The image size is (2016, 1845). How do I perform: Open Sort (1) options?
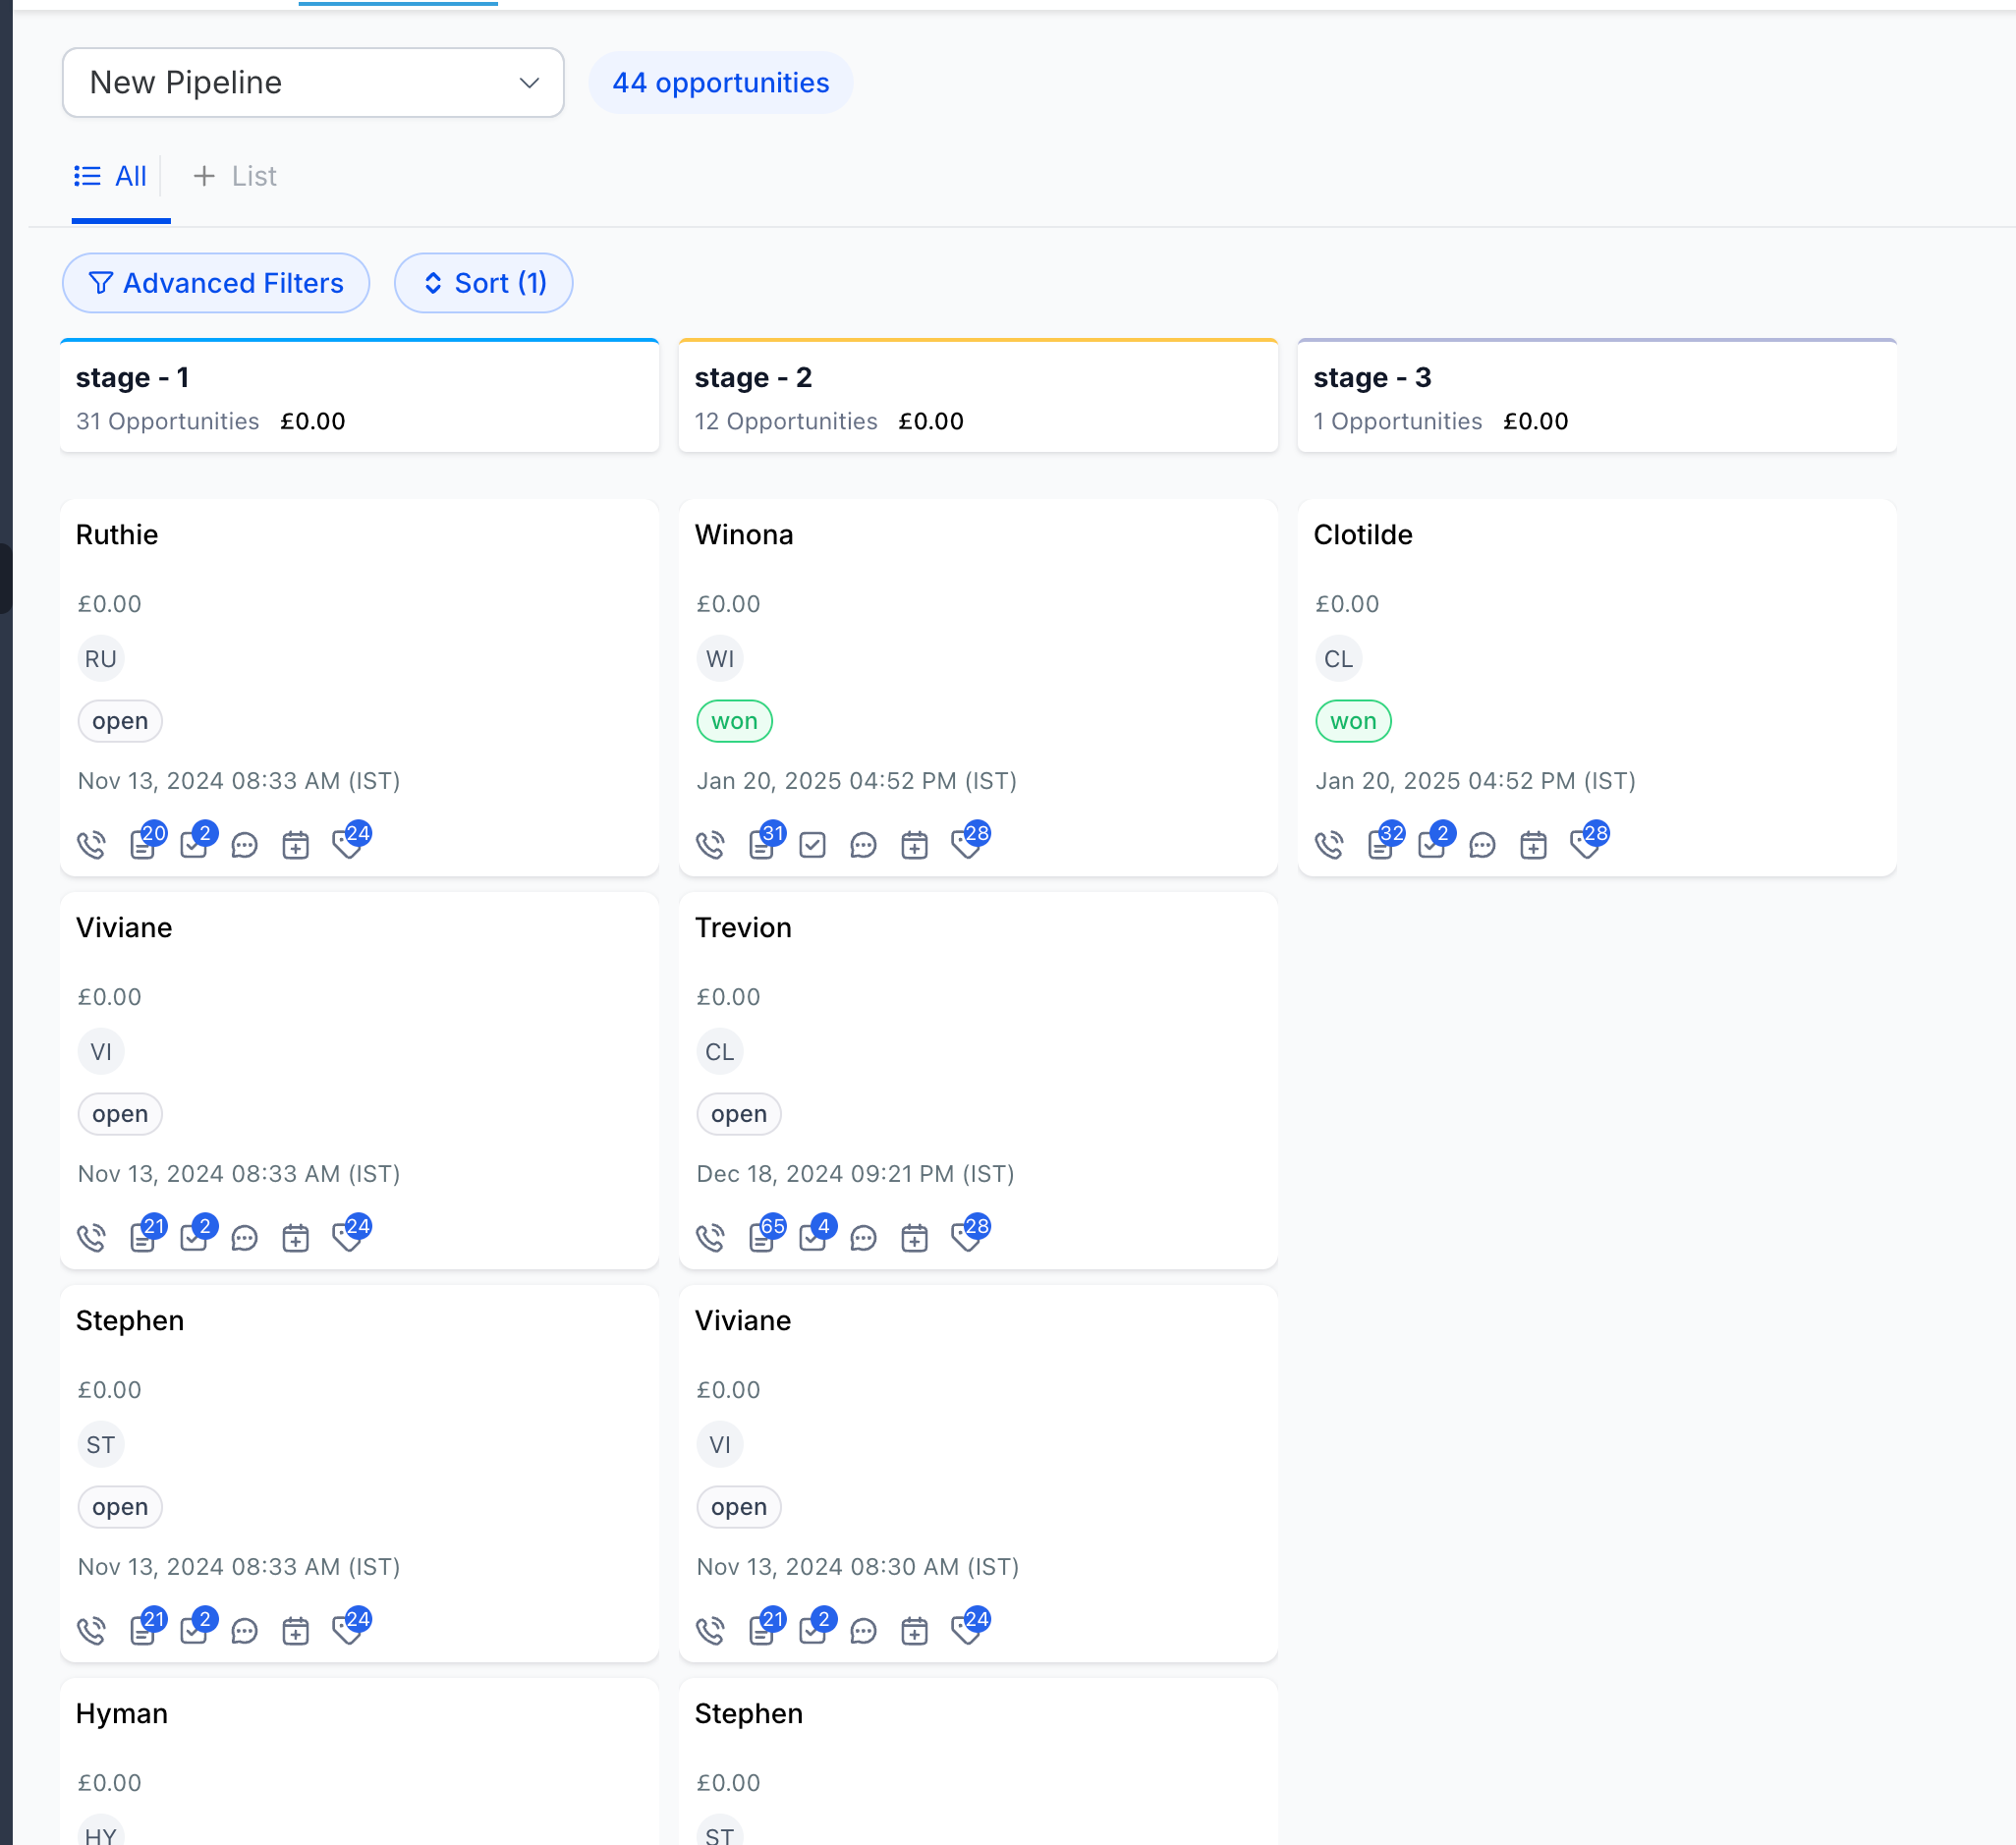(484, 283)
